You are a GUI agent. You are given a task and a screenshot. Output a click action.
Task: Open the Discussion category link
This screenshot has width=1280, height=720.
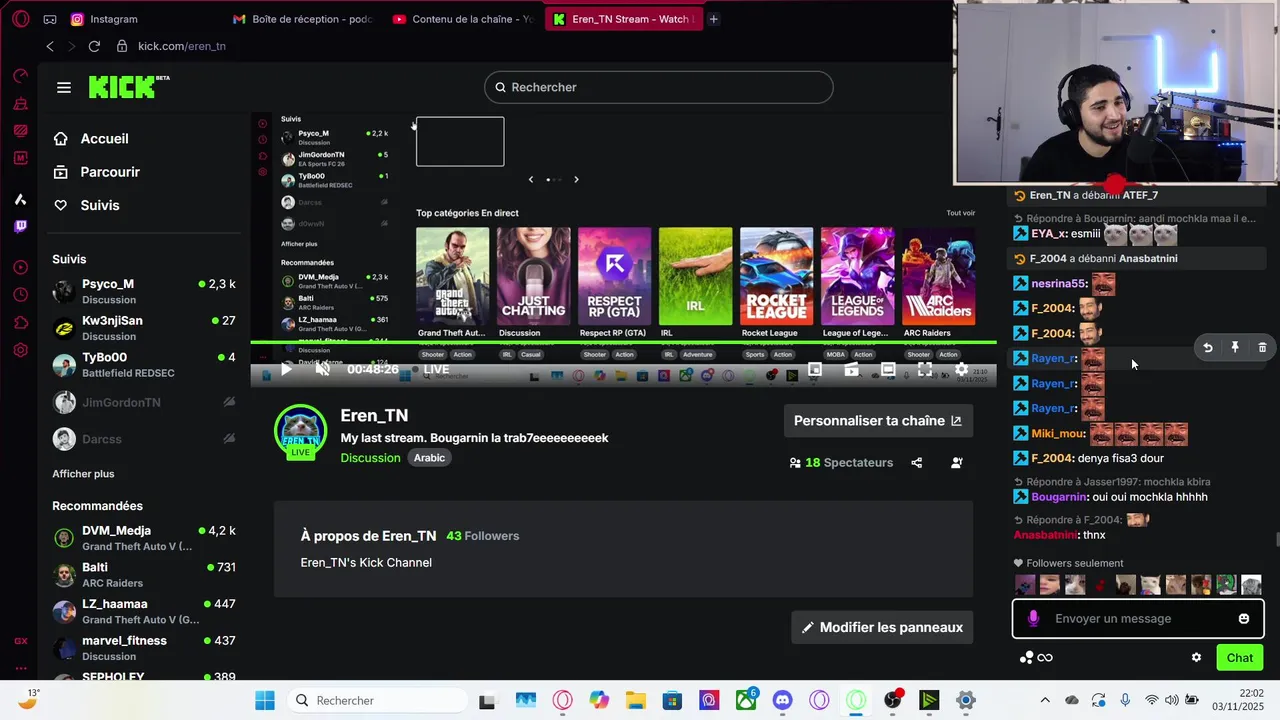(370, 458)
